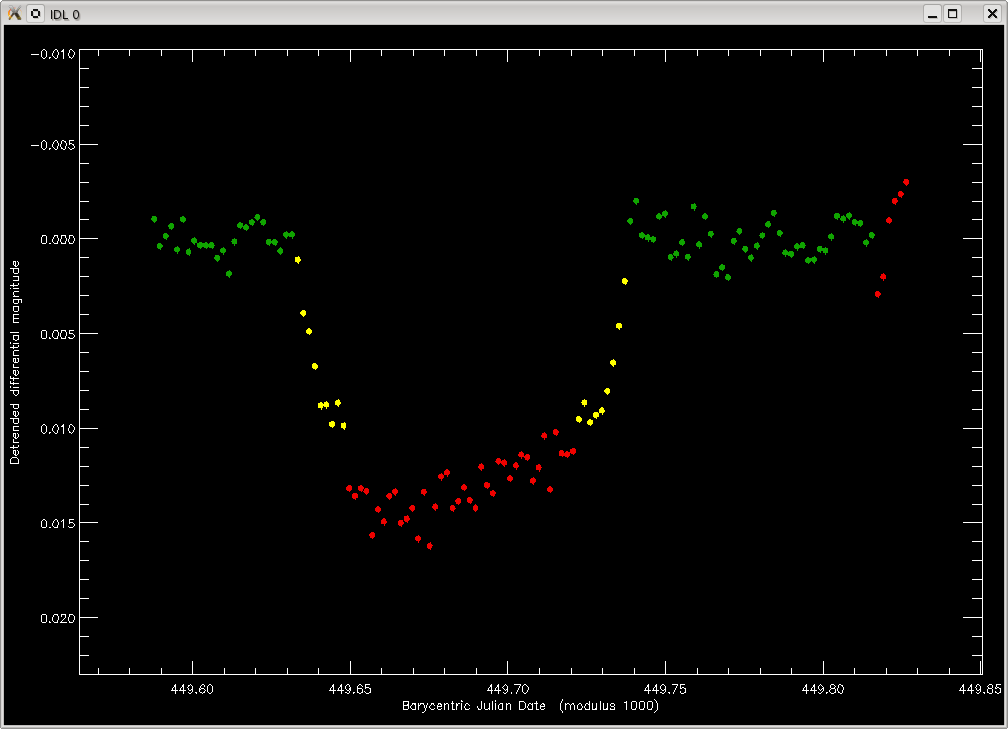Click the 449.60 x-axis tick label

pyautogui.click(x=192, y=689)
